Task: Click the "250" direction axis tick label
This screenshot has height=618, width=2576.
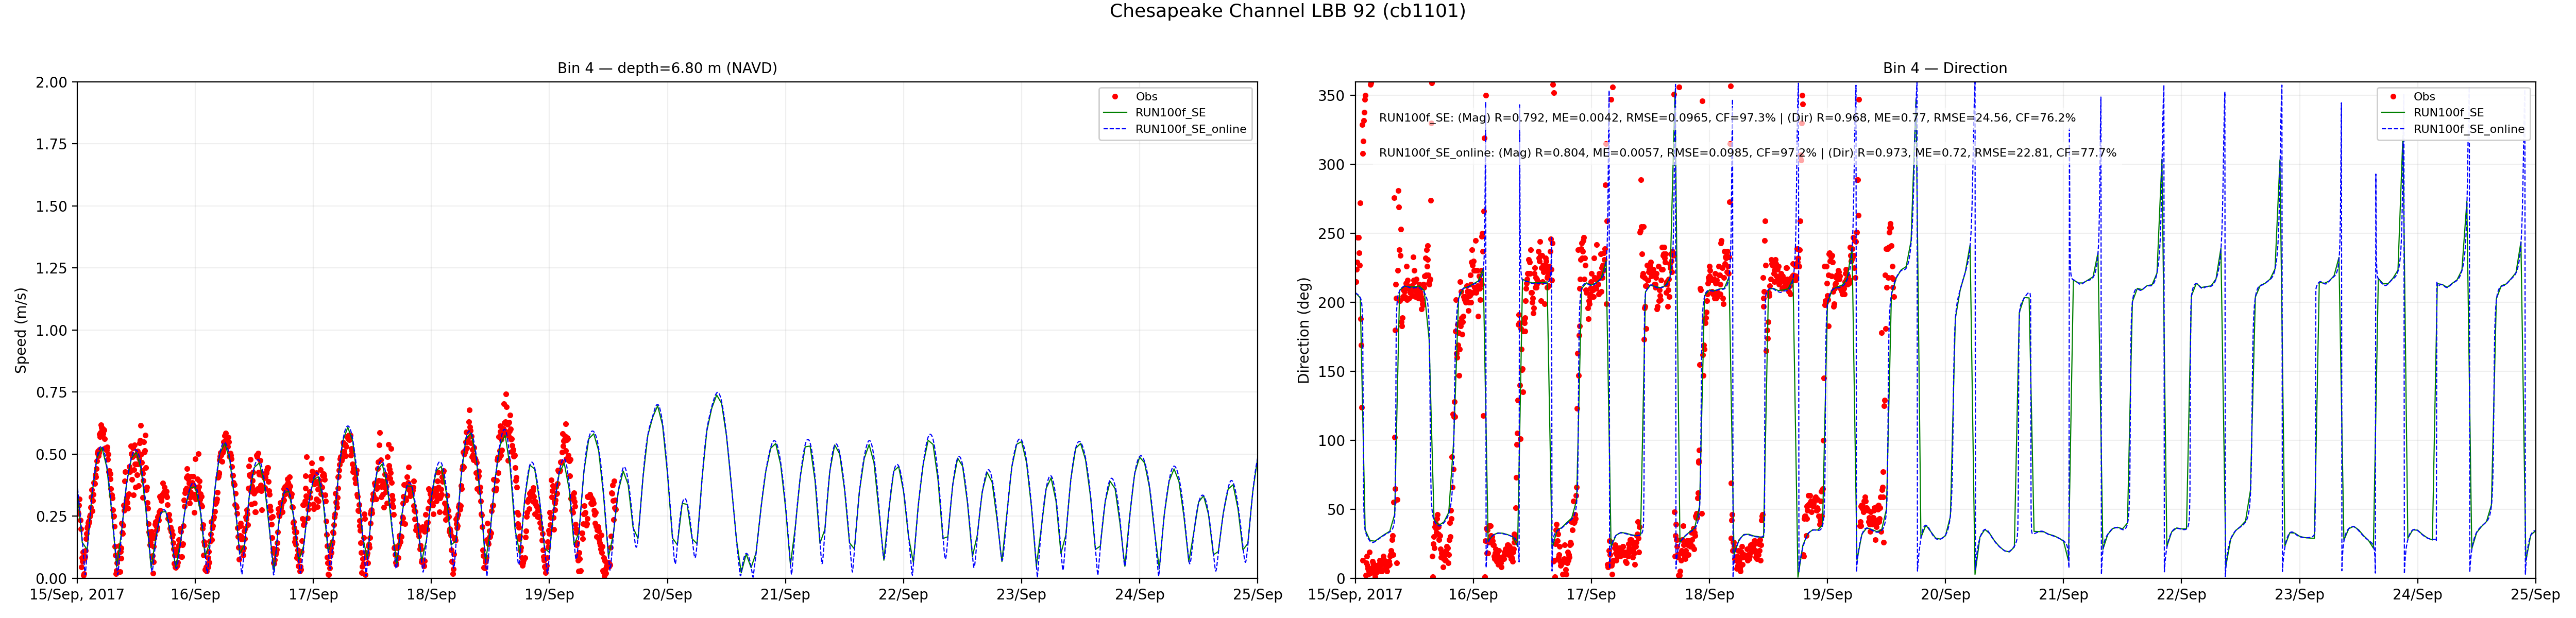Action: pos(1332,234)
